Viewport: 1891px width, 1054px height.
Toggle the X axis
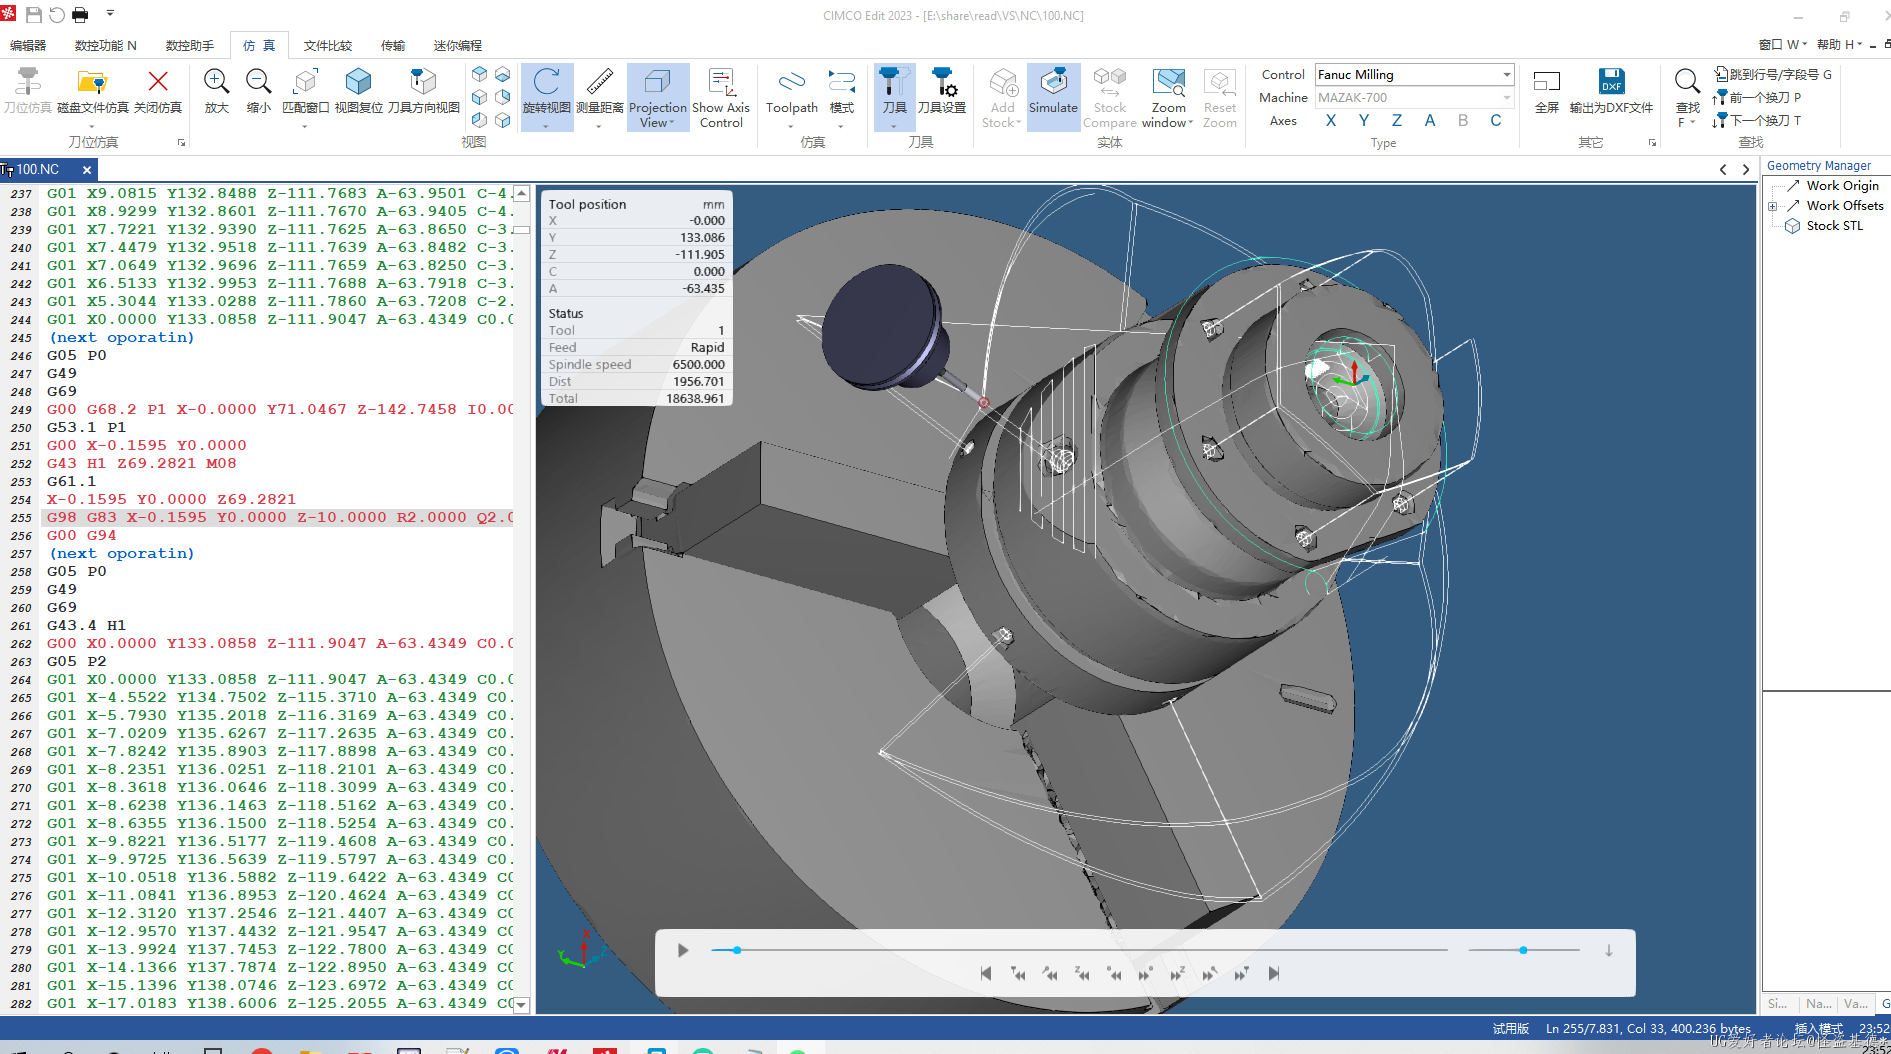point(1330,120)
